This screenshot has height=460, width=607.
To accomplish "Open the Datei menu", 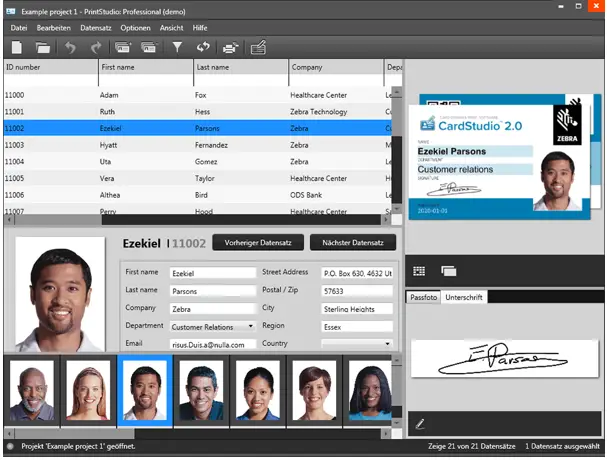I will click(19, 28).
